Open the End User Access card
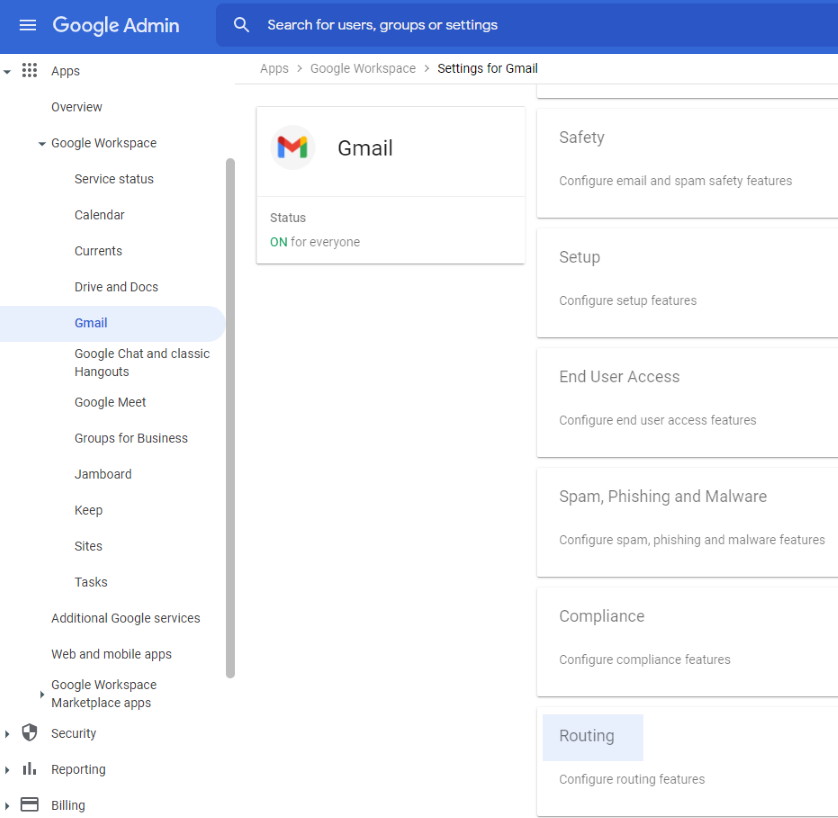This screenshot has width=838, height=818. [x=687, y=403]
